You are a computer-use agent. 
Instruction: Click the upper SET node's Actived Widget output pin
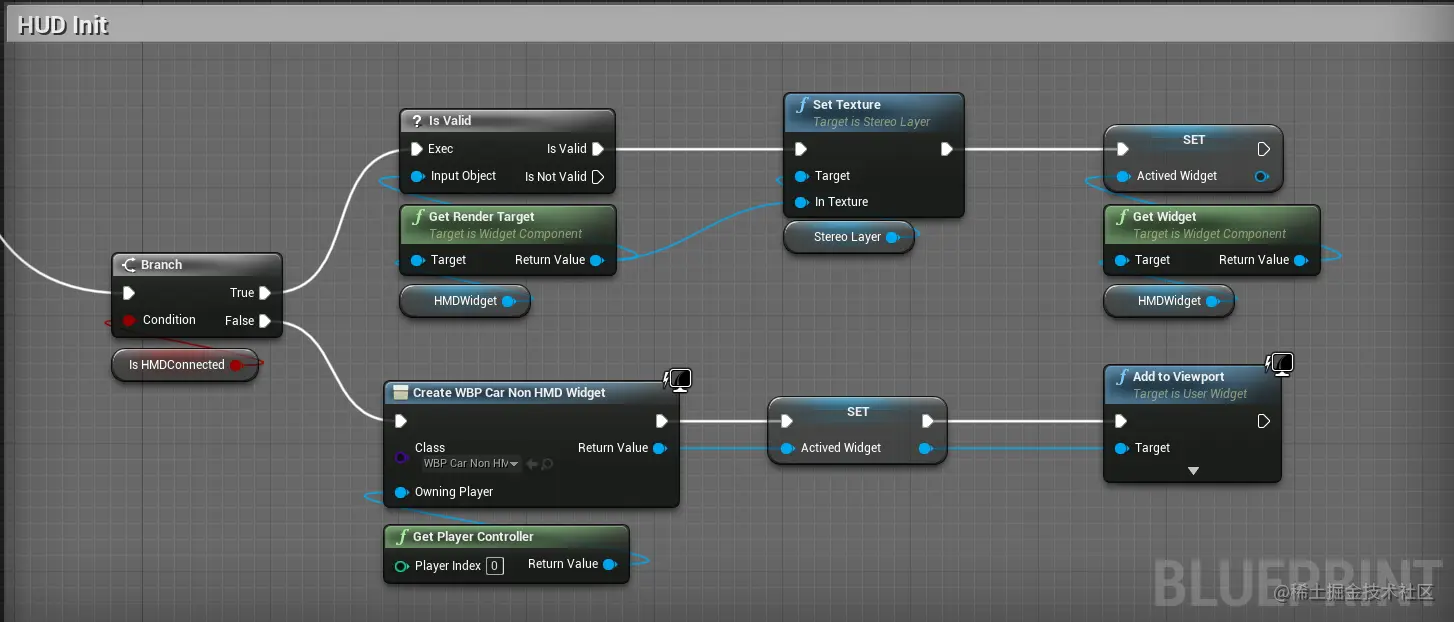[1261, 176]
